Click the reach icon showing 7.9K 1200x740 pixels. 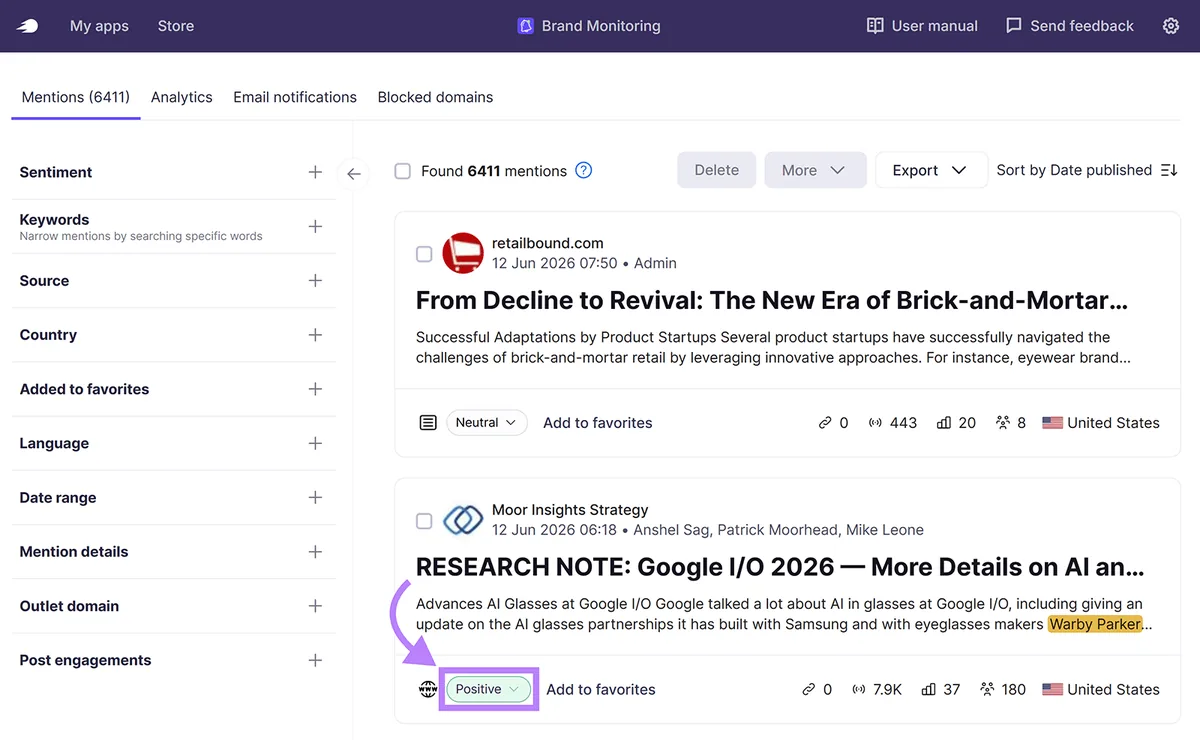pos(859,689)
